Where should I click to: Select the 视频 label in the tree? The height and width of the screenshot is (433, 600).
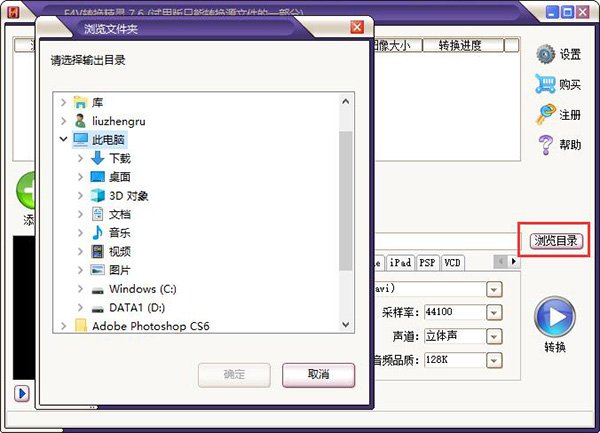coord(120,251)
